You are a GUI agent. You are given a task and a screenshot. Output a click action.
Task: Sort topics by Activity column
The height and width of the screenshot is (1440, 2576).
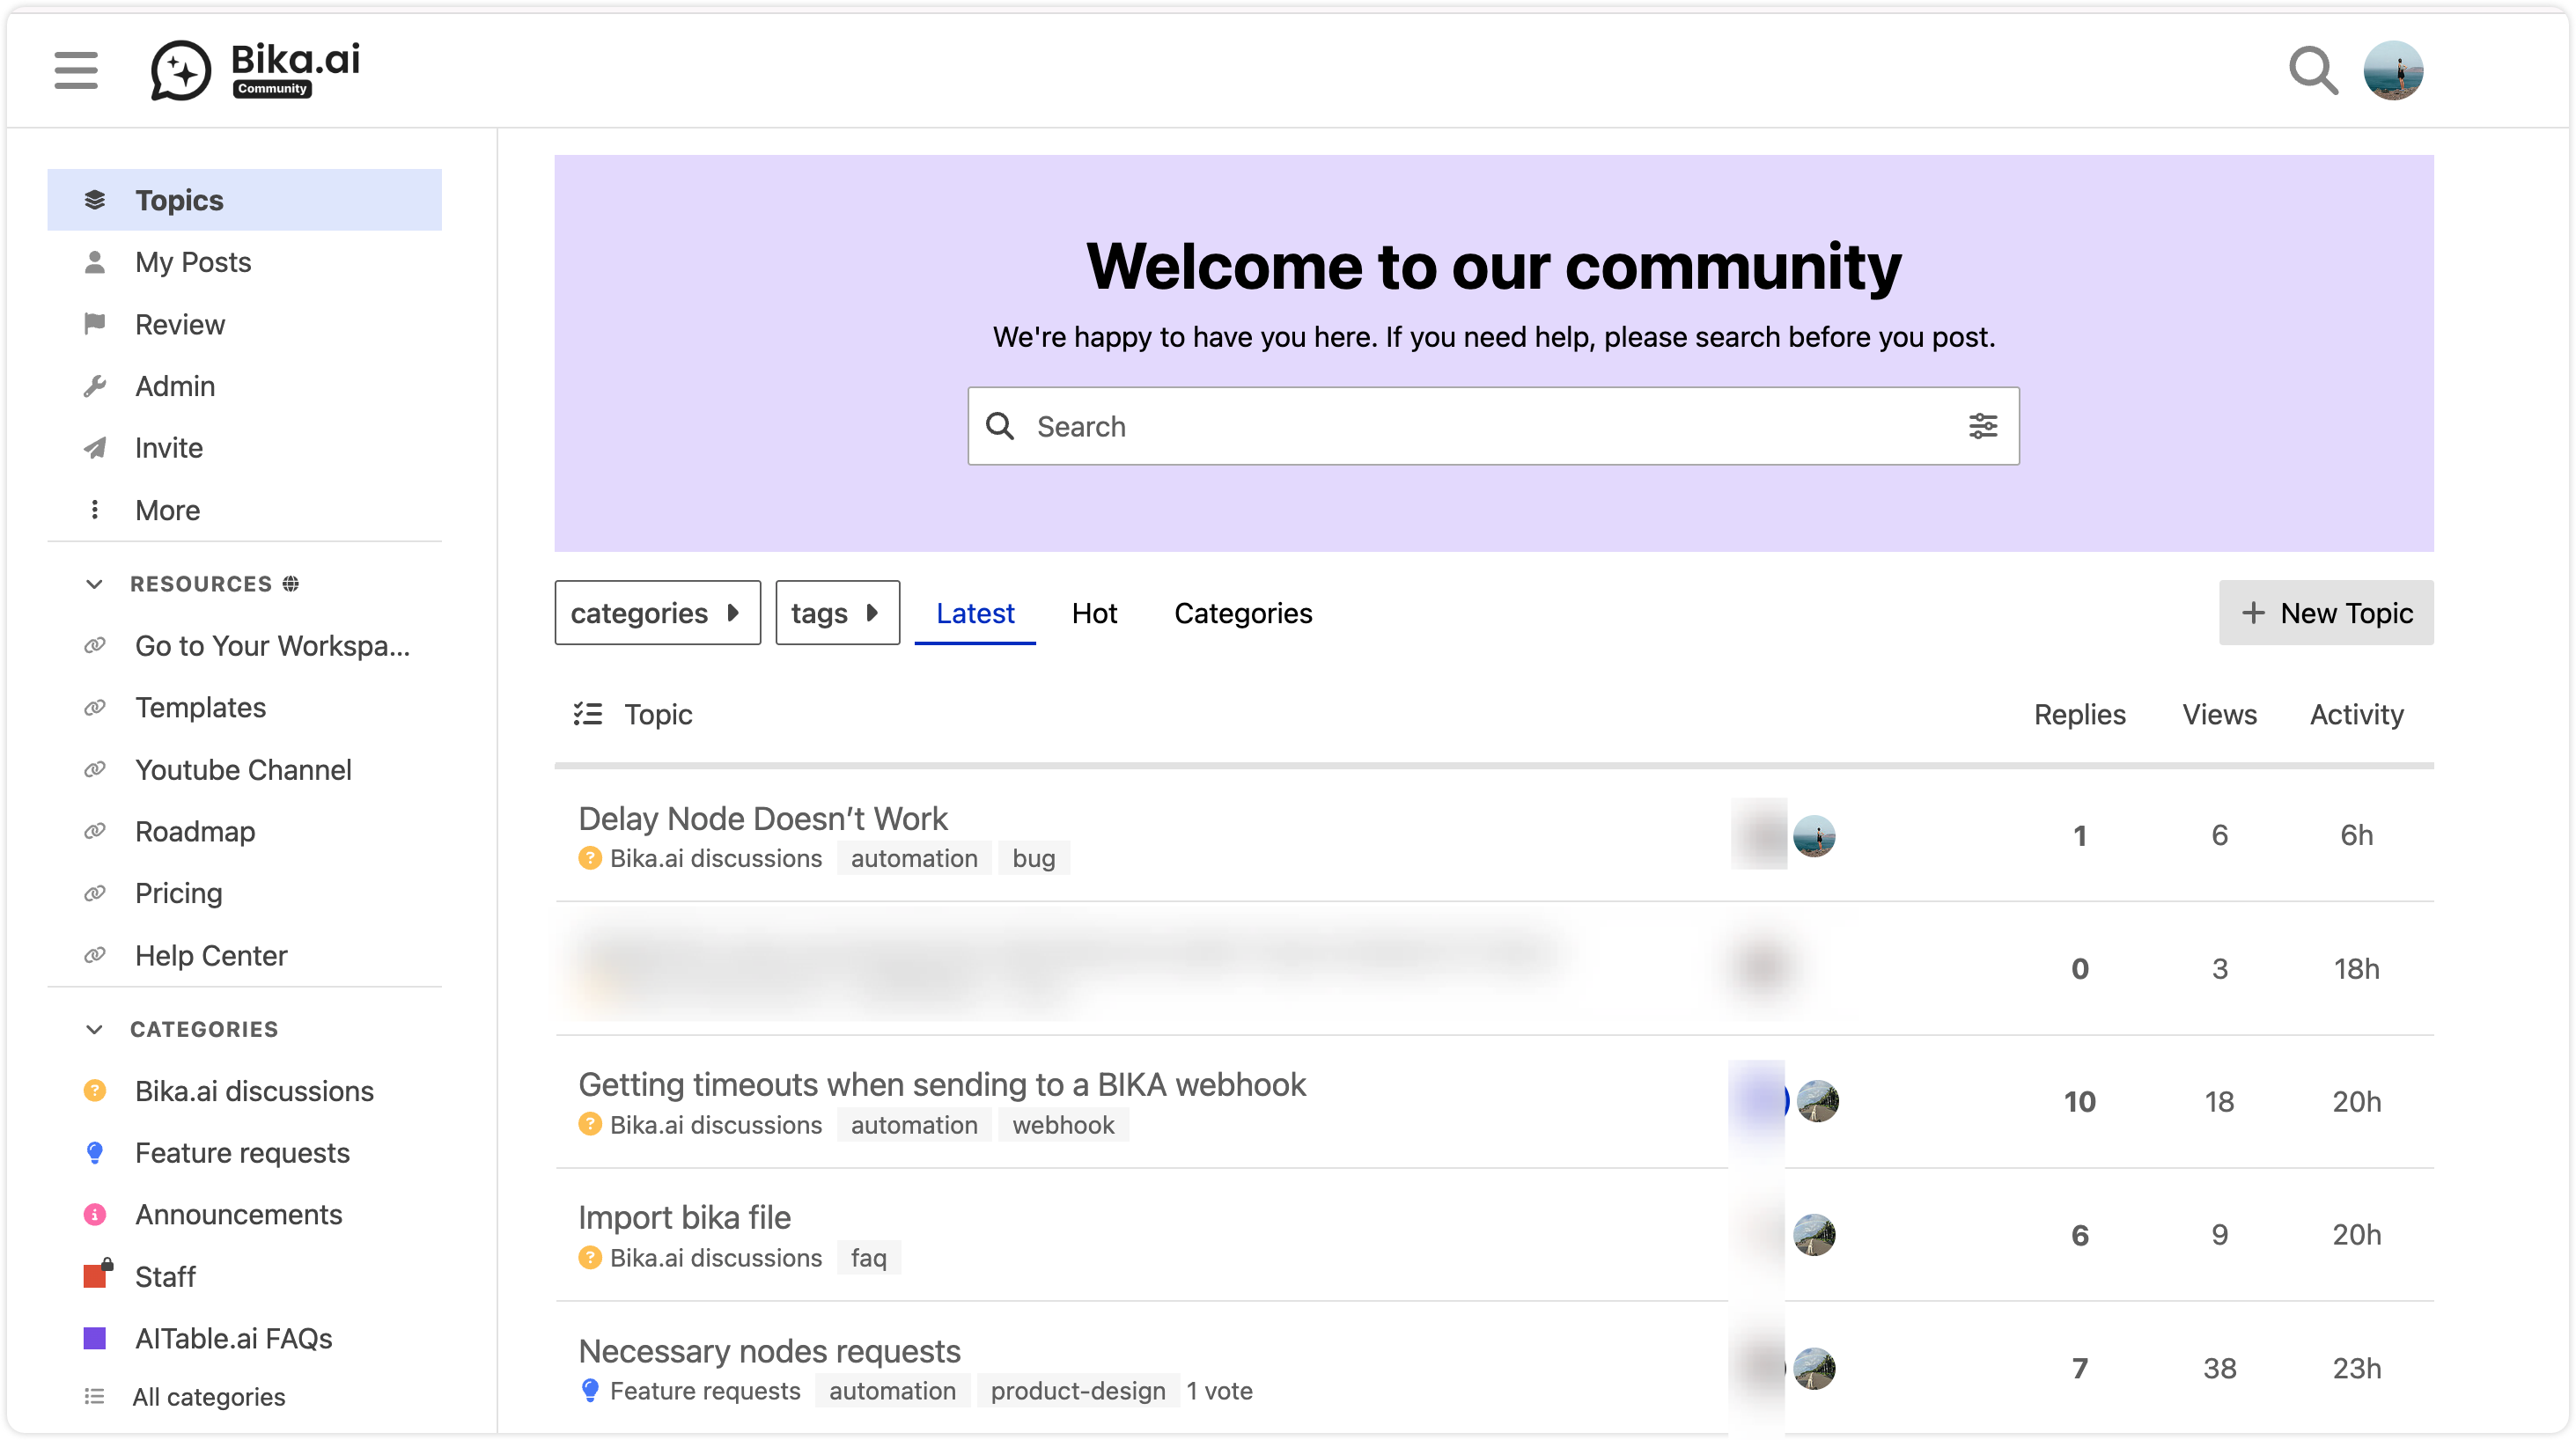click(x=2356, y=714)
